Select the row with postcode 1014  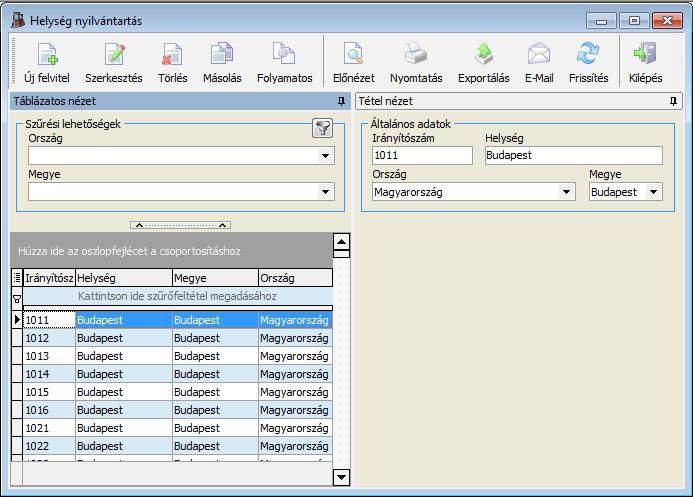(178, 374)
